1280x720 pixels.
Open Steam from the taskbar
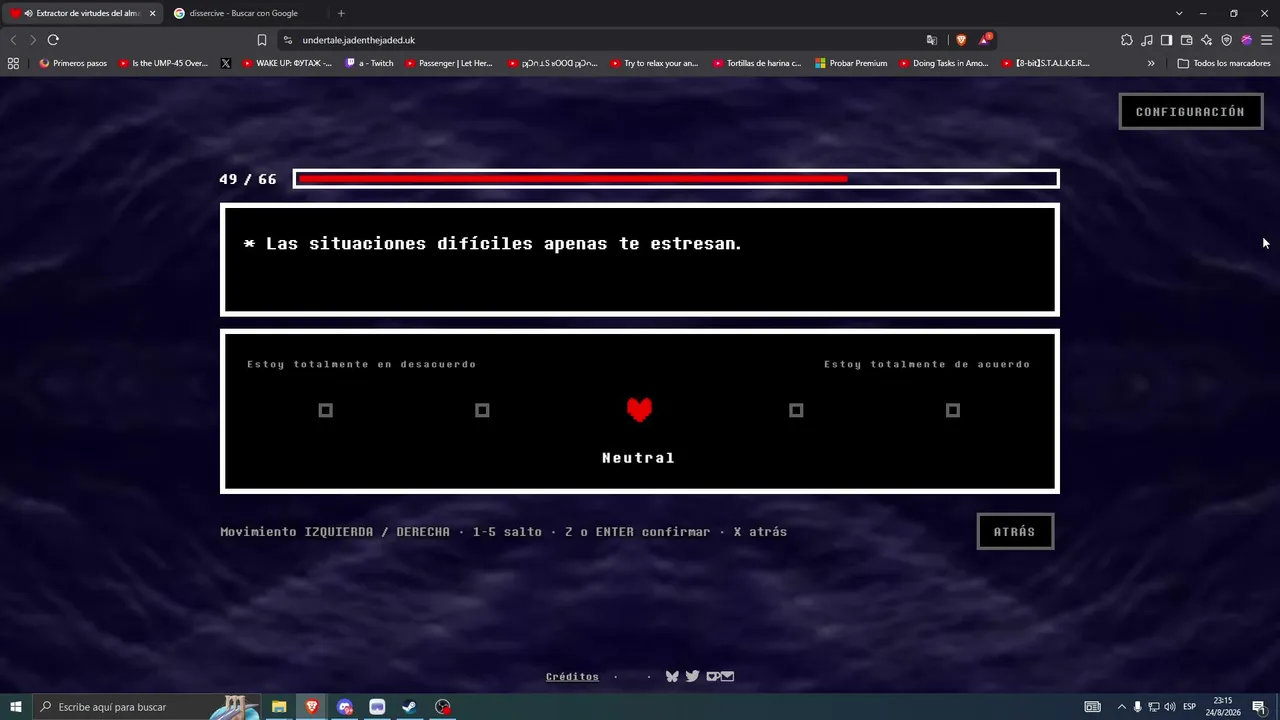click(409, 707)
